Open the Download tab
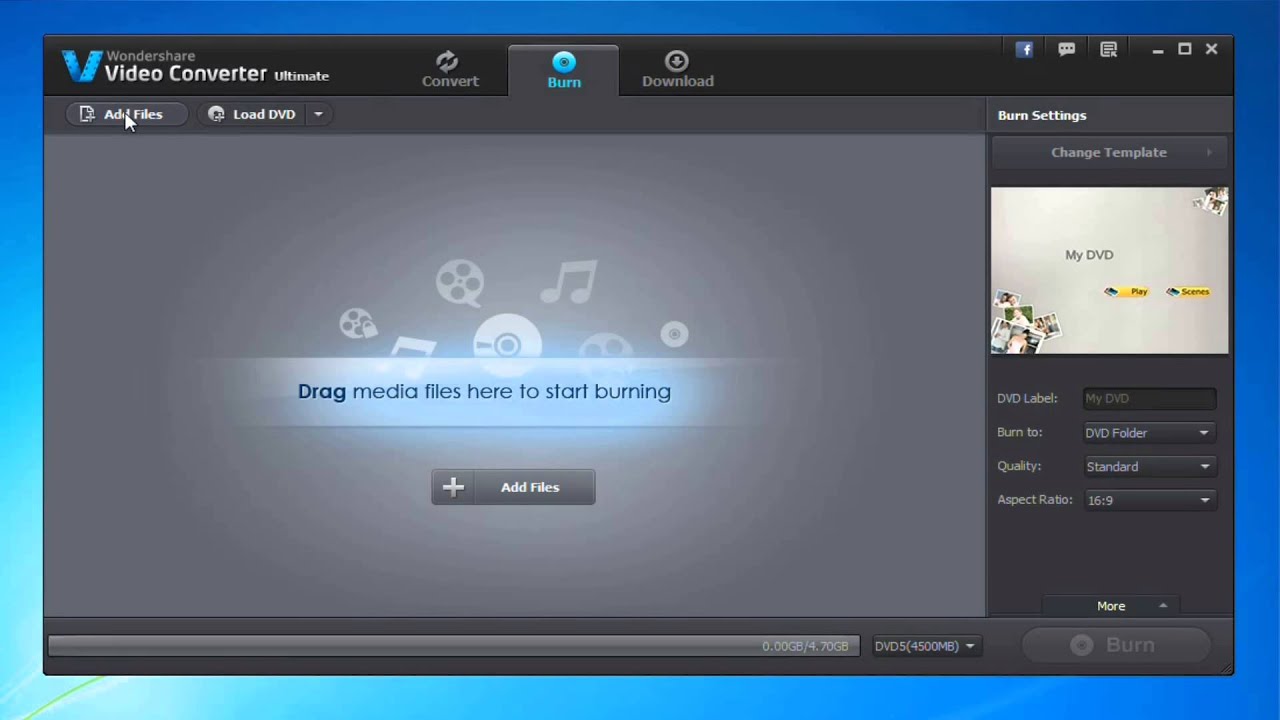Viewport: 1280px width, 720px height. 677,70
